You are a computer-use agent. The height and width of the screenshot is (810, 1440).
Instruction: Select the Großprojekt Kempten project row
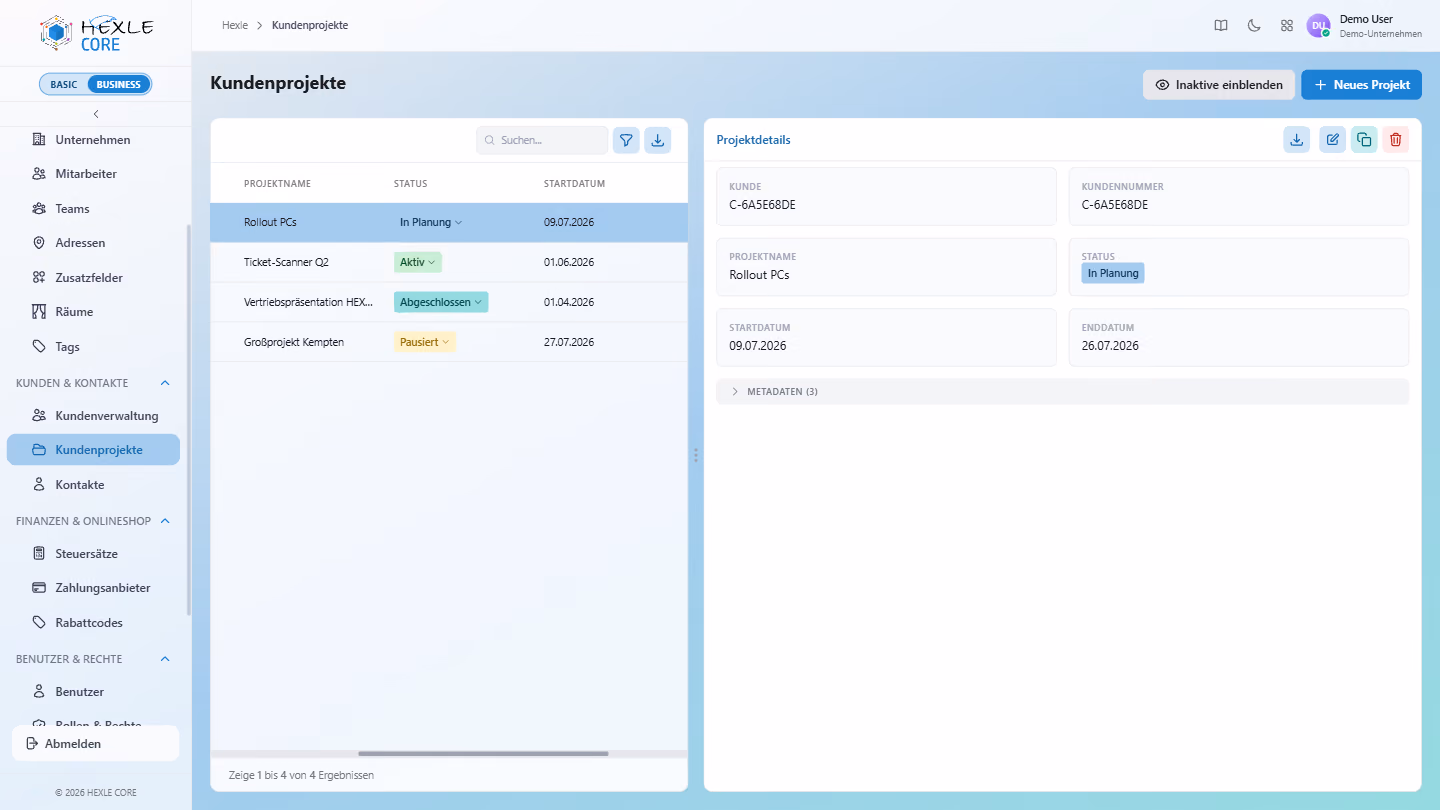click(449, 342)
